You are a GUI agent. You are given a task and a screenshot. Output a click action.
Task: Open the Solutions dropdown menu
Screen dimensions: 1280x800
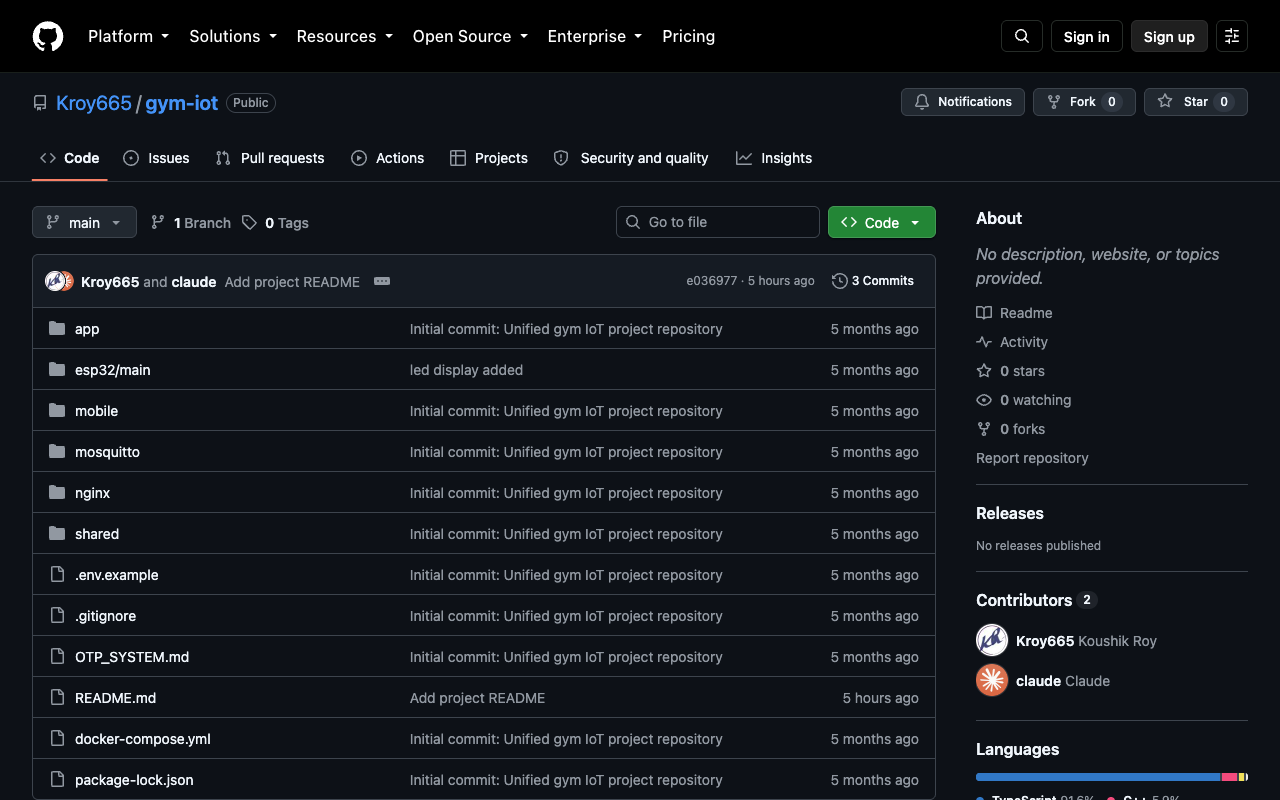pos(233,36)
